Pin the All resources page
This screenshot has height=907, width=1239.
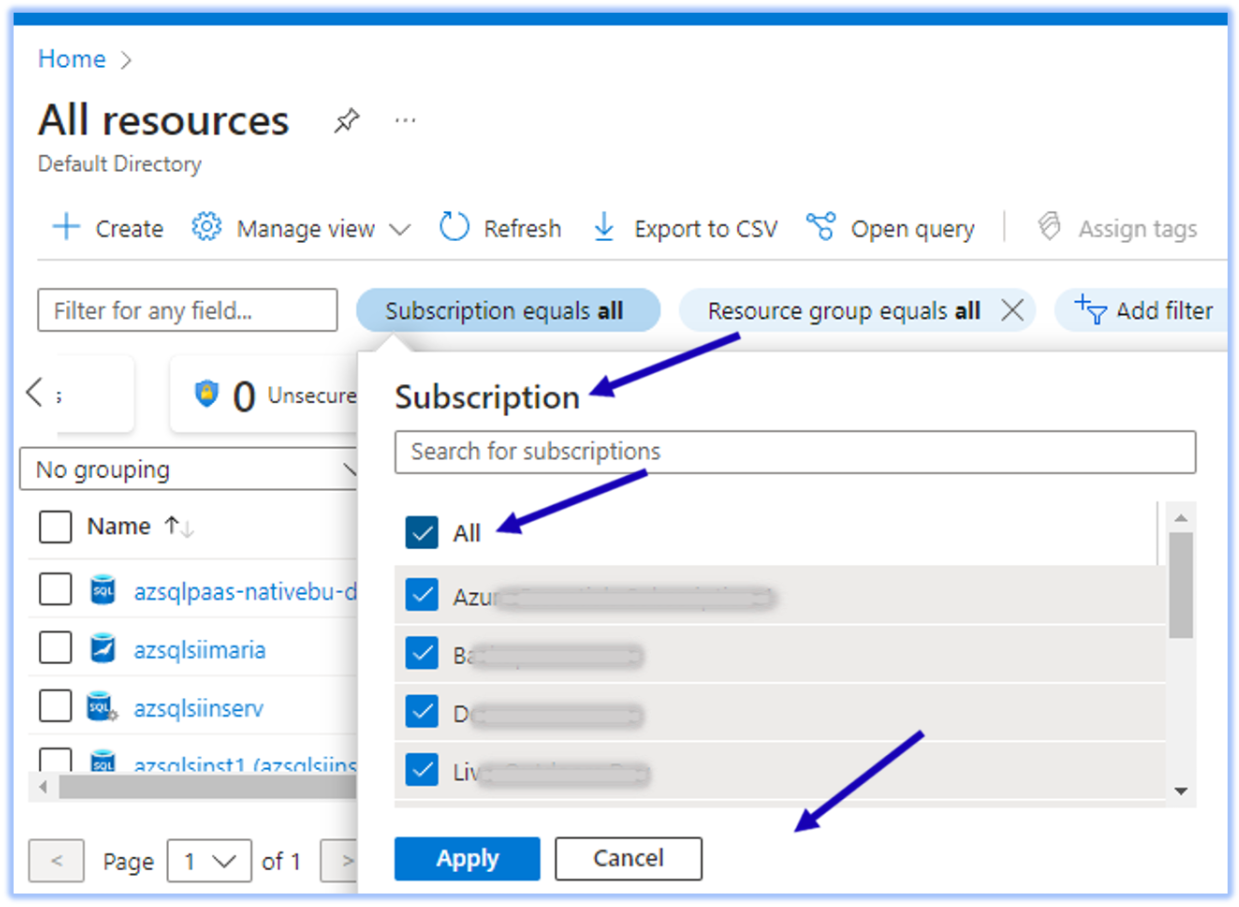(x=346, y=122)
